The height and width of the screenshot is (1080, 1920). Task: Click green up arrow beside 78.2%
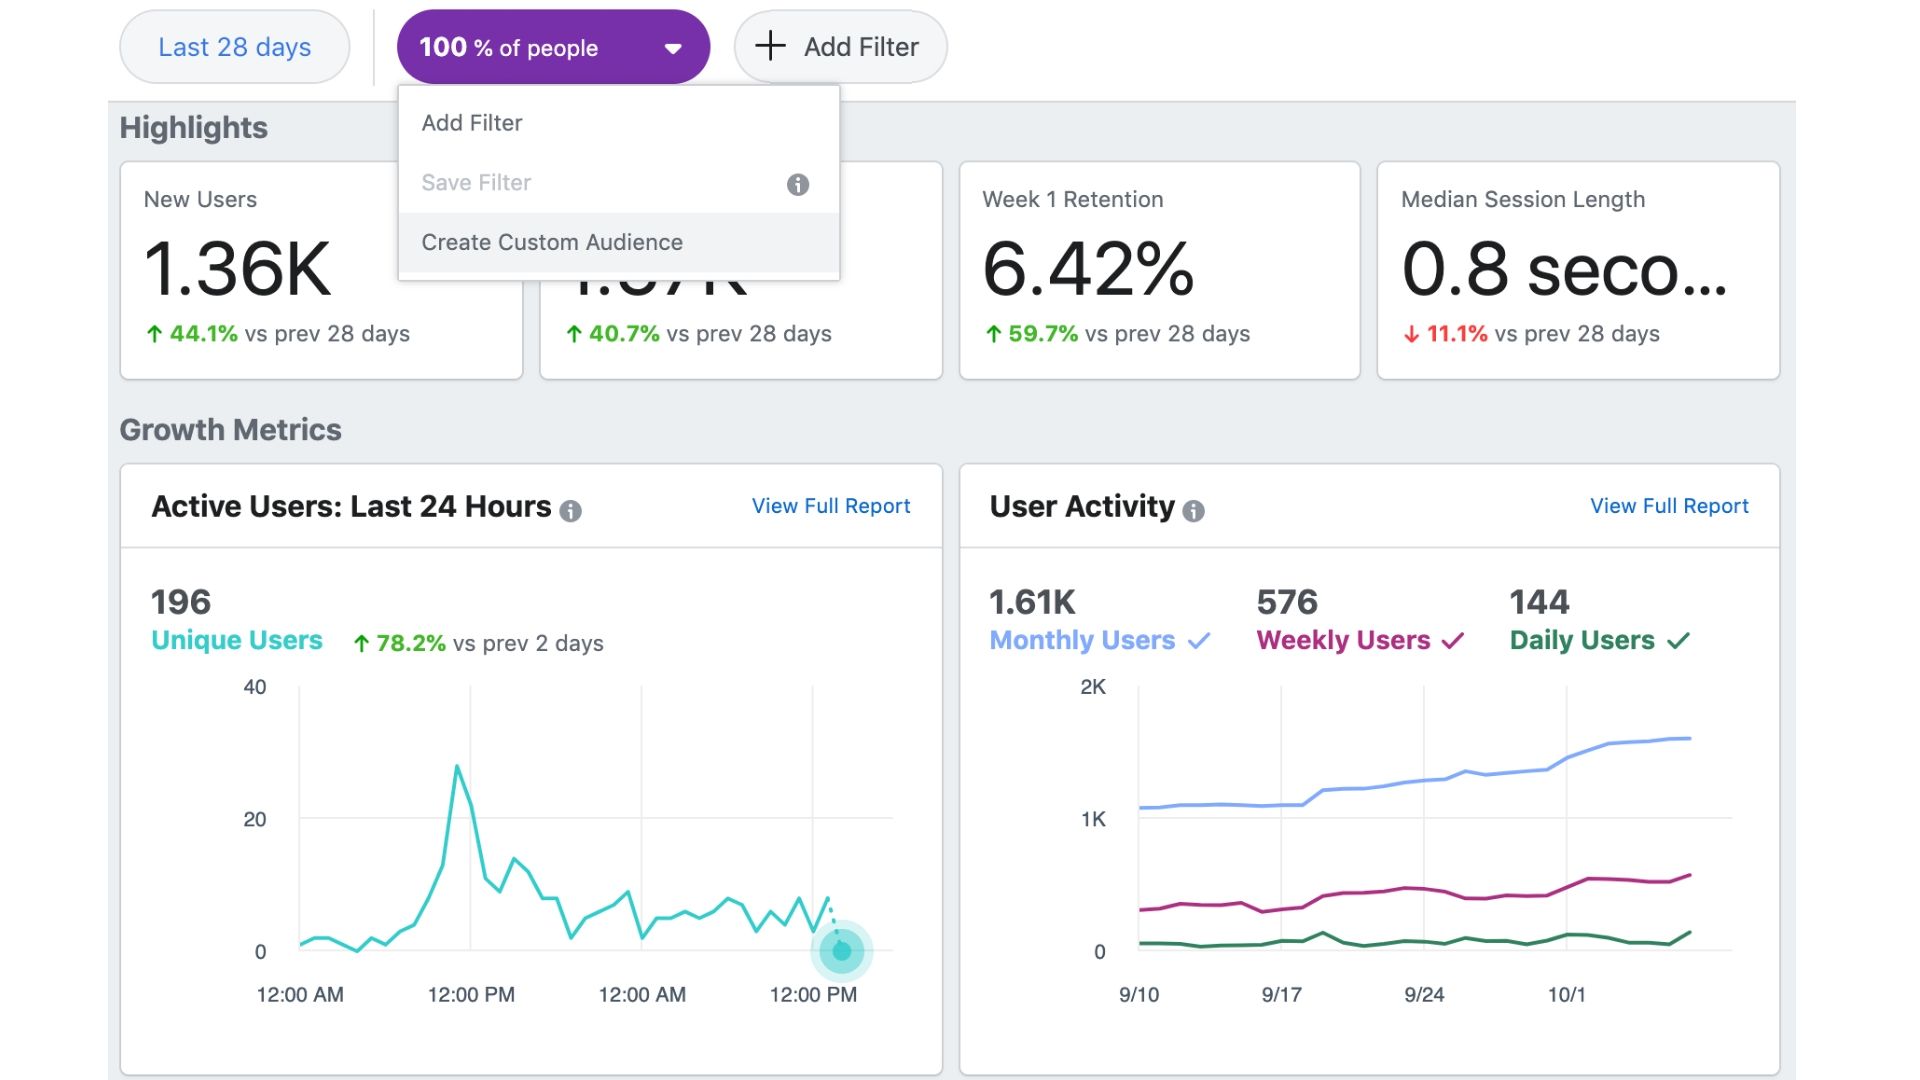(x=362, y=644)
